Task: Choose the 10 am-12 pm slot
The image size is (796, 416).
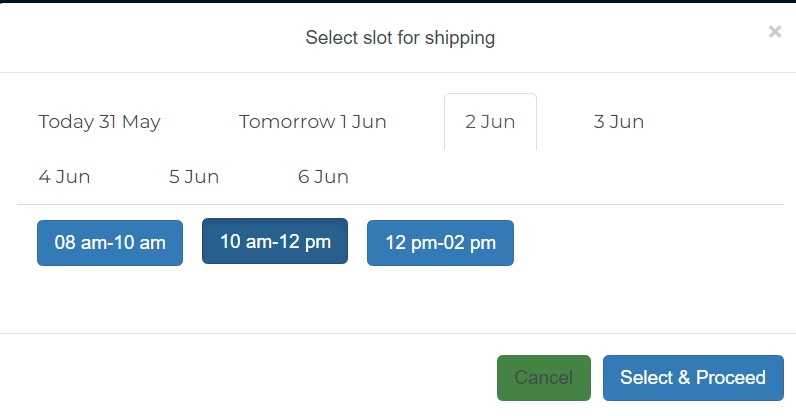Action: click(x=275, y=241)
